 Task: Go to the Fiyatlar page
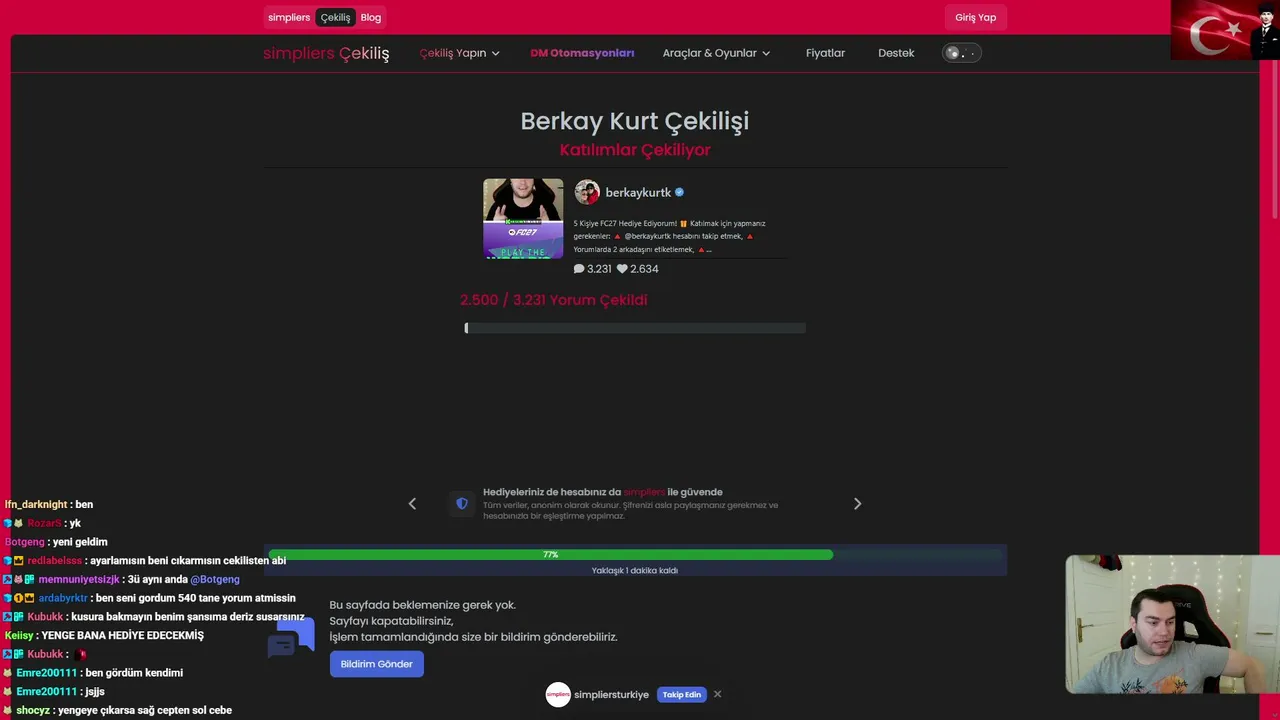pyautogui.click(x=825, y=53)
